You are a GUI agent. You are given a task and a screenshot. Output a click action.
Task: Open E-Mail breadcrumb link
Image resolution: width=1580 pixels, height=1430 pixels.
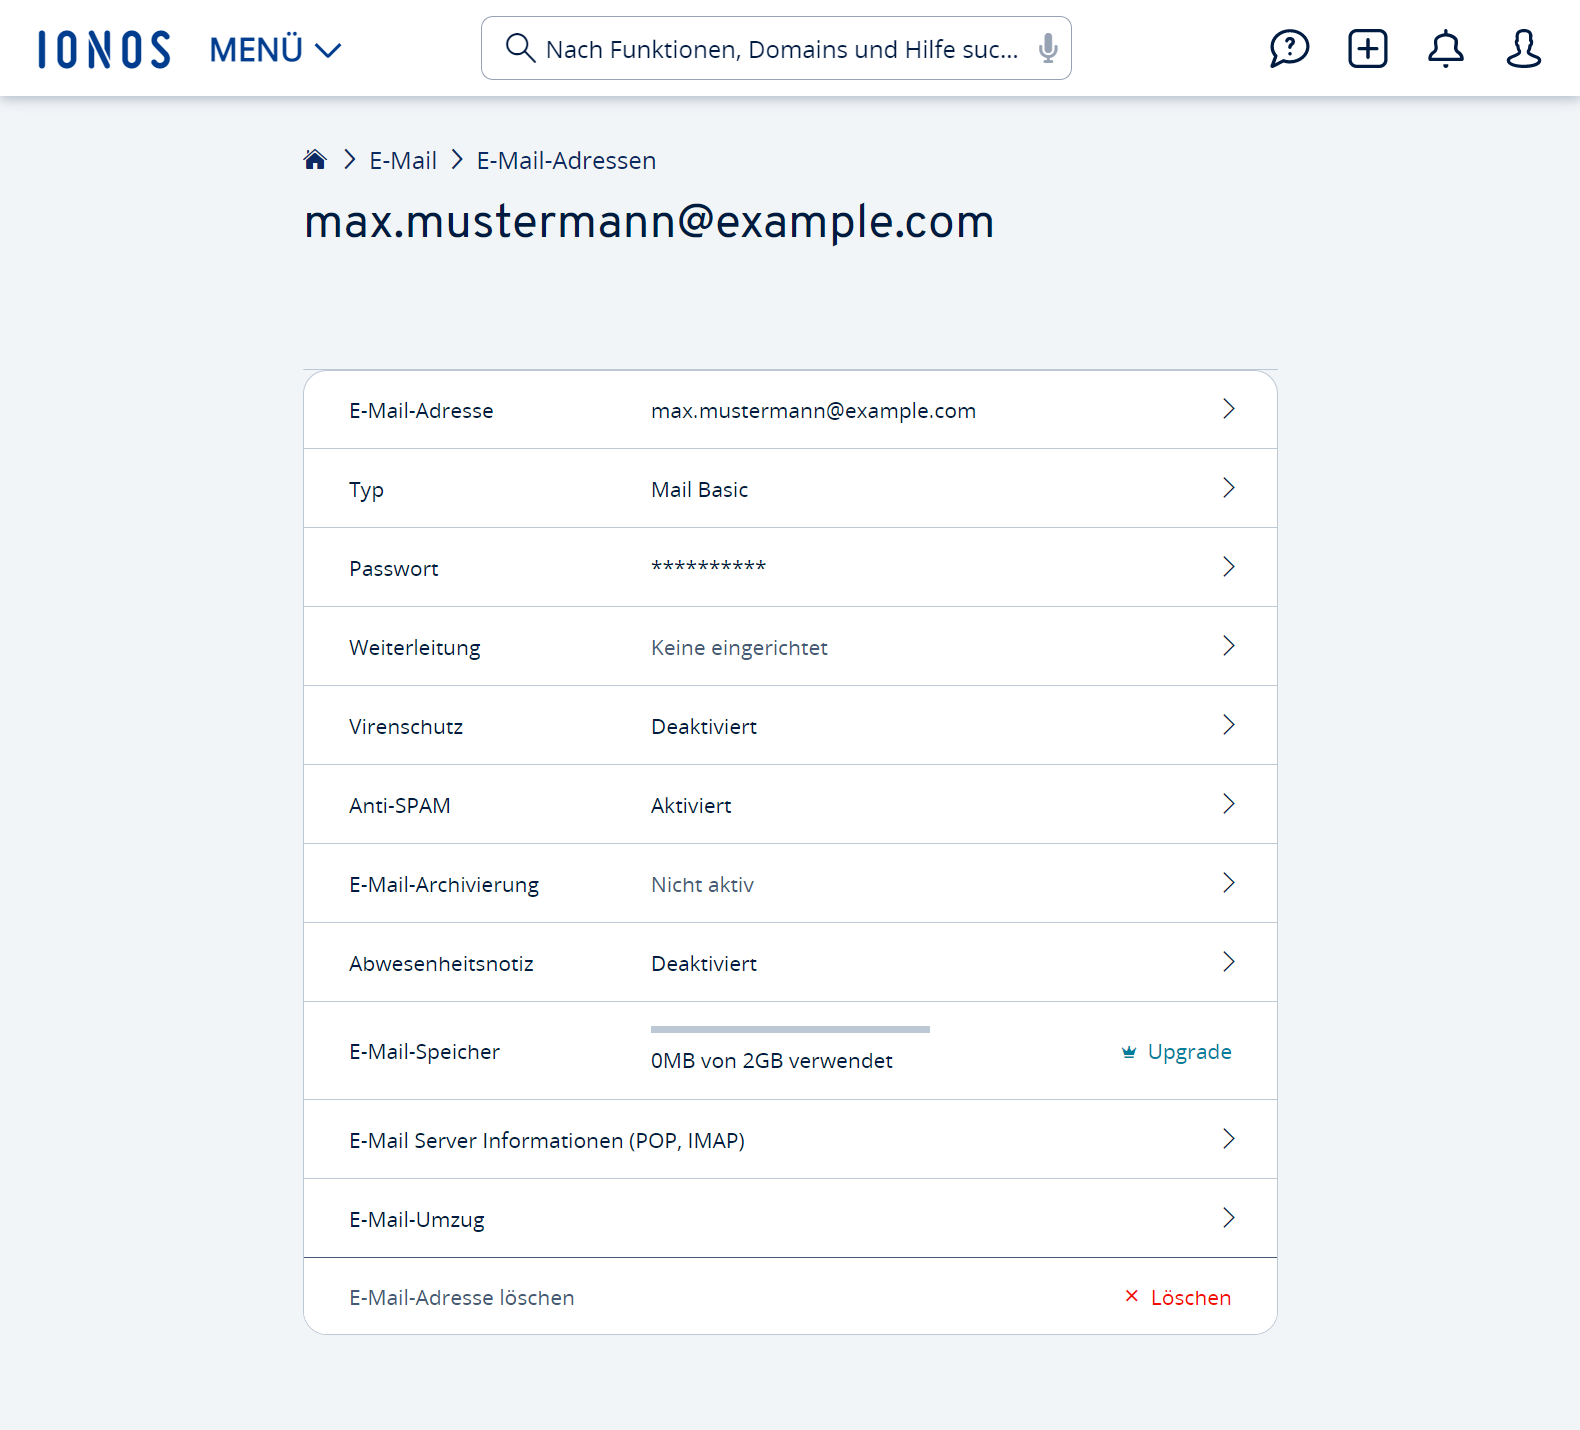click(403, 160)
